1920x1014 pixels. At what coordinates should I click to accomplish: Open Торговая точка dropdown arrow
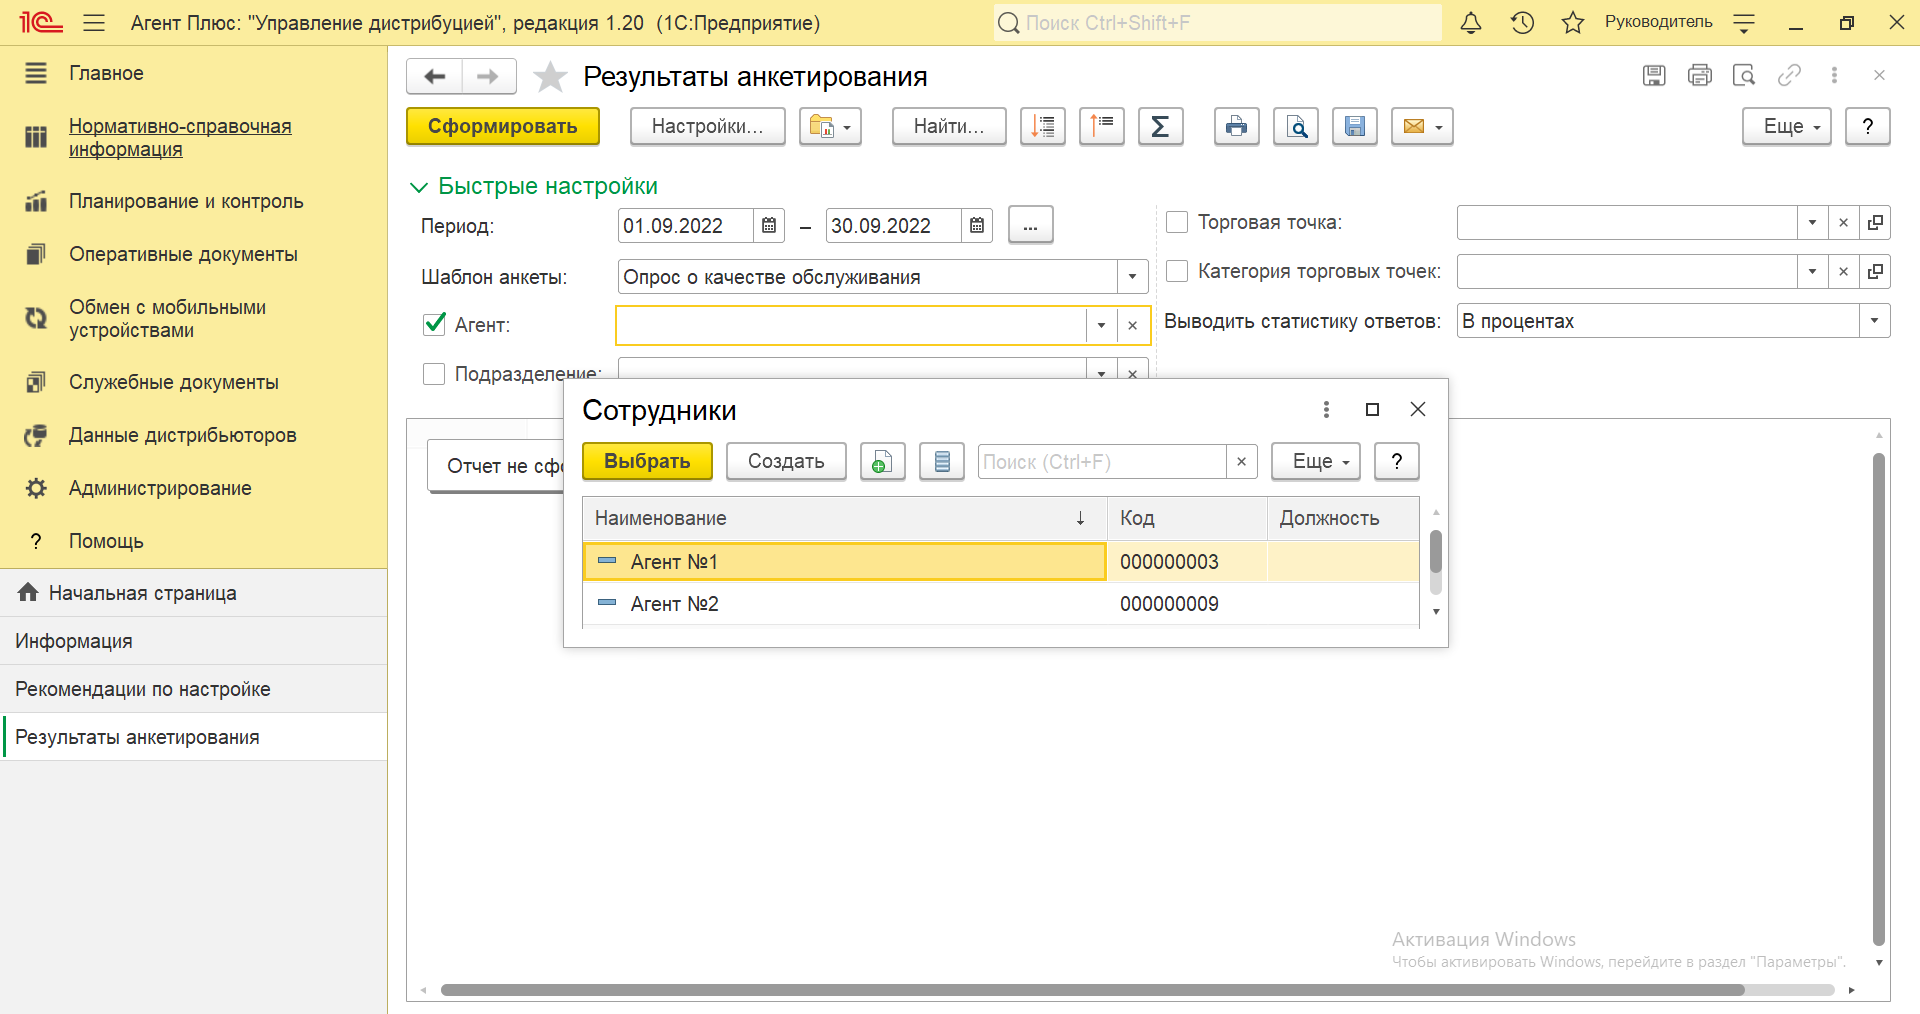[x=1812, y=223]
